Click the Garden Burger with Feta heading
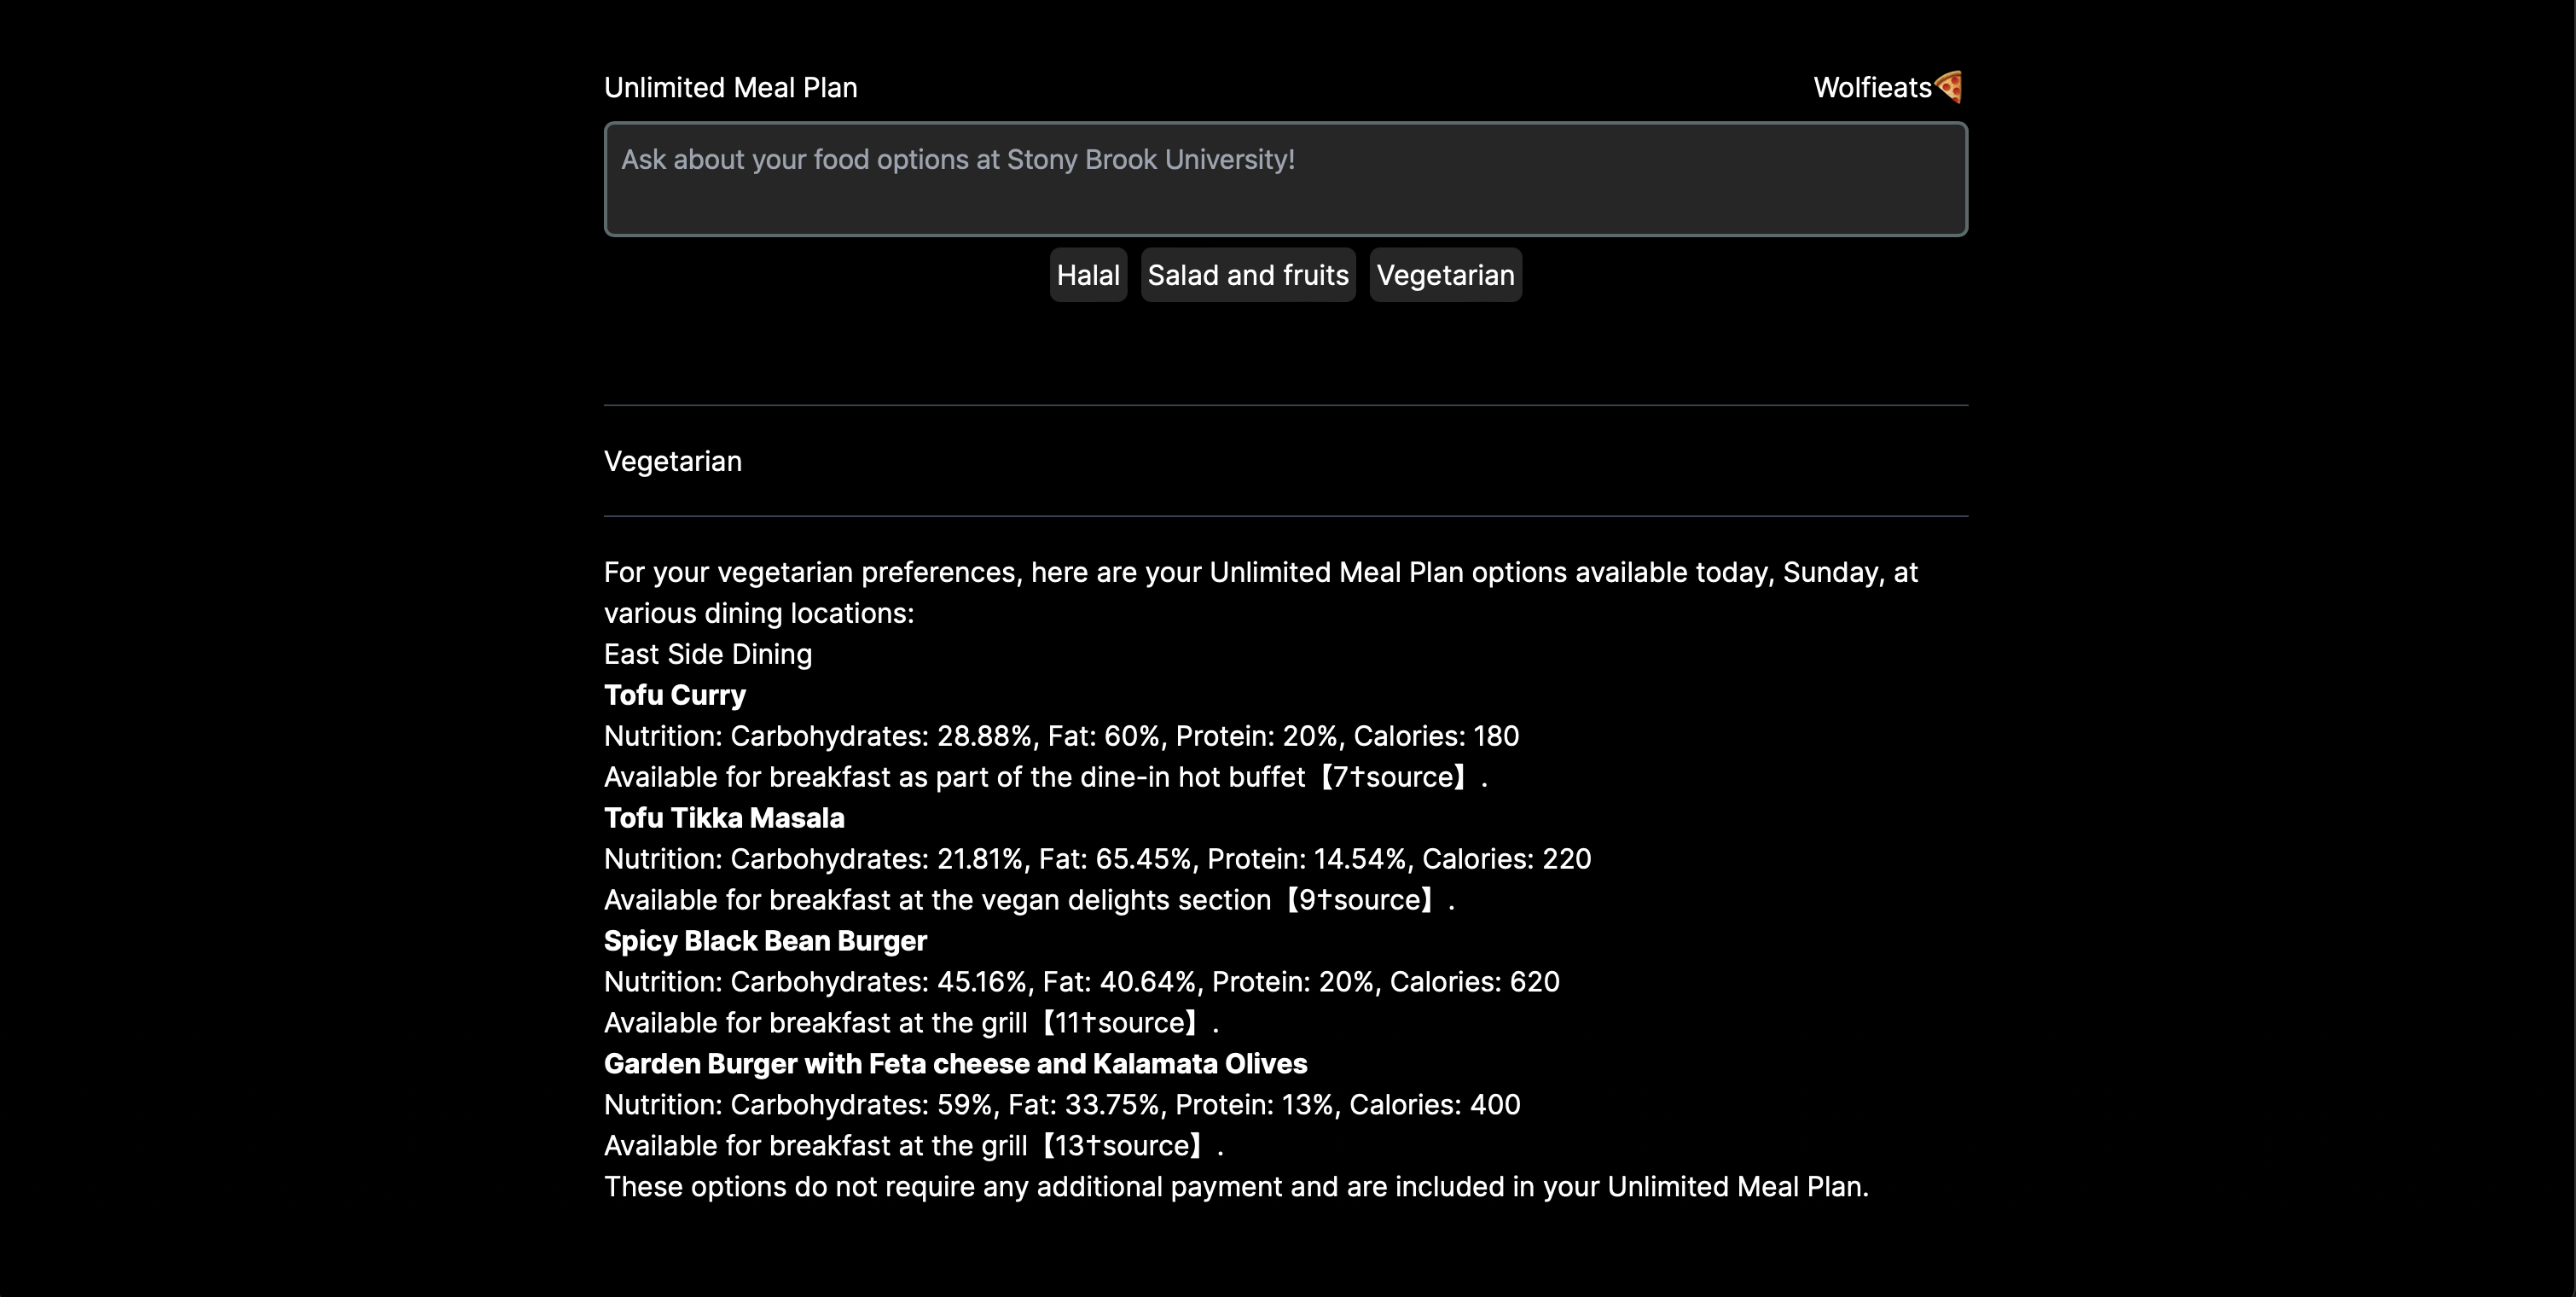Screen dimensions: 2576x1297 pyautogui.click(x=955, y=1064)
